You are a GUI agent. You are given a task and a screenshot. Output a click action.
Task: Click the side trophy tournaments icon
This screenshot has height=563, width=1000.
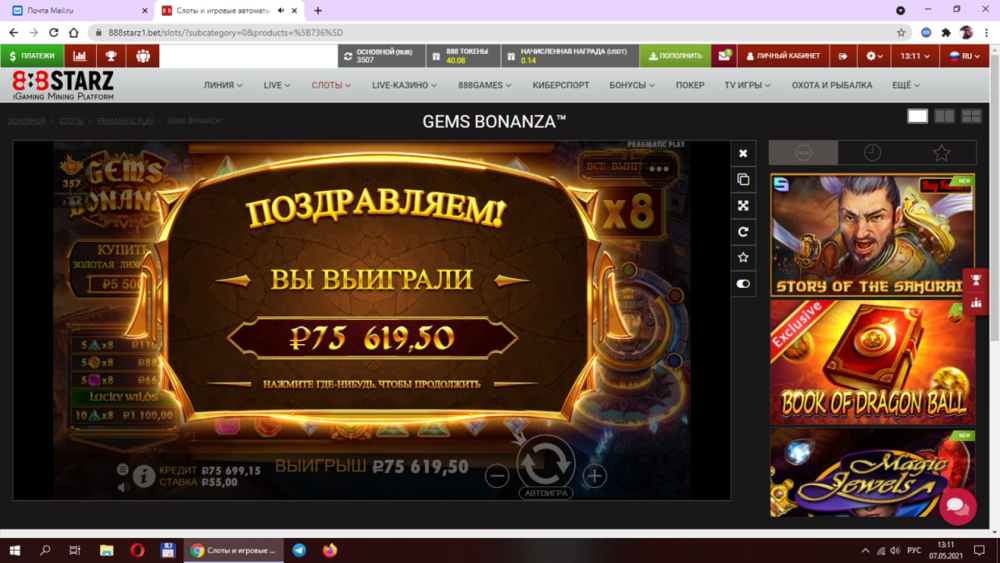click(x=976, y=280)
